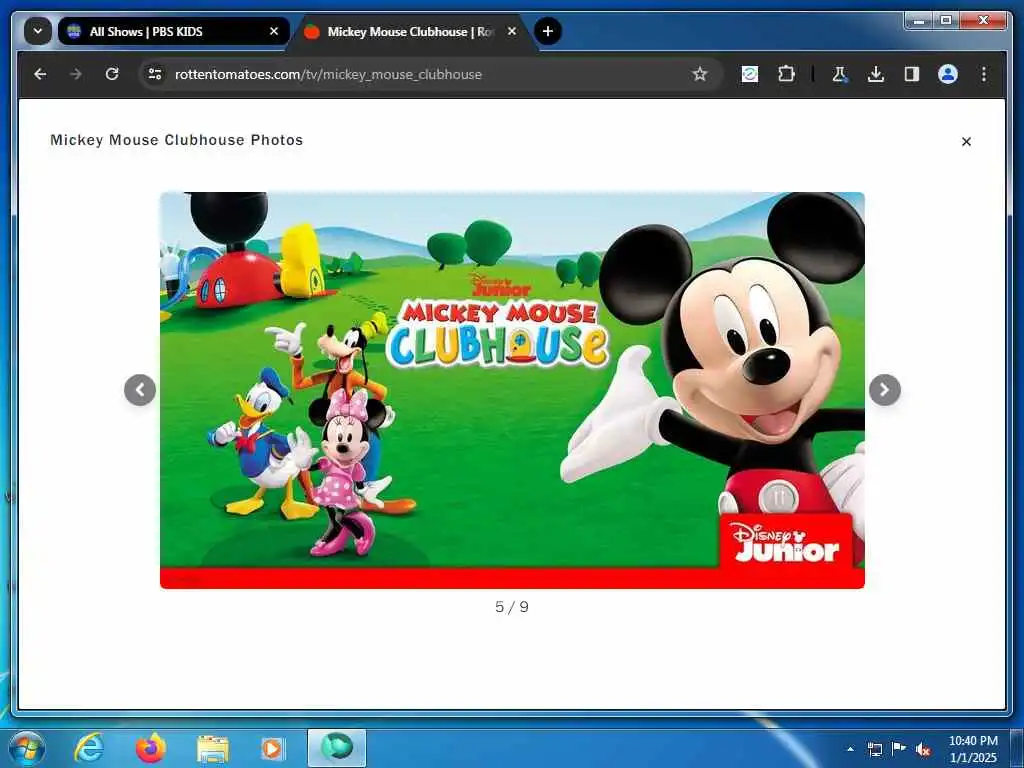Viewport: 1024px width, 768px height.
Task: Click the browser forward arrow
Action: [x=76, y=74]
